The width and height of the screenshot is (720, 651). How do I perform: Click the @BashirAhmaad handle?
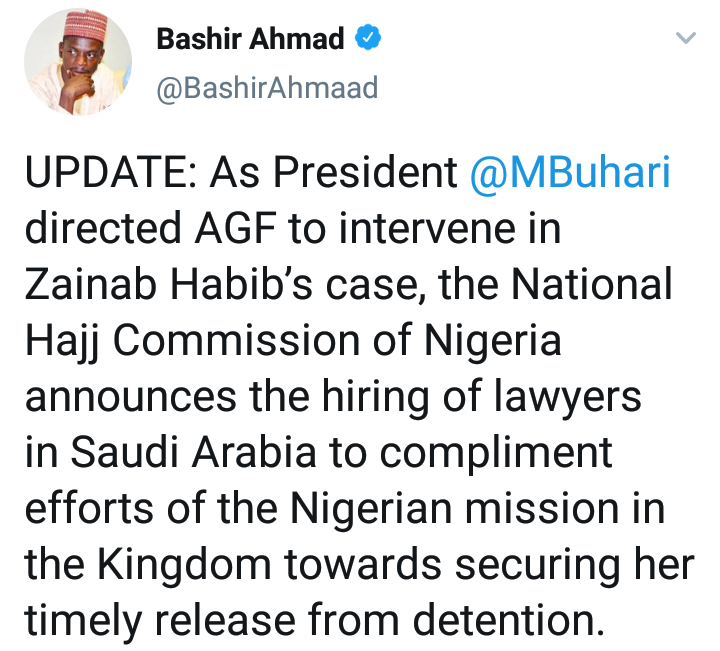pos(267,88)
